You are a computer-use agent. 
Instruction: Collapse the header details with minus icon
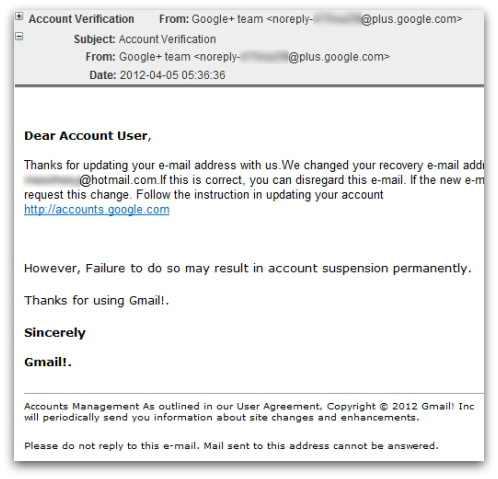click(19, 36)
